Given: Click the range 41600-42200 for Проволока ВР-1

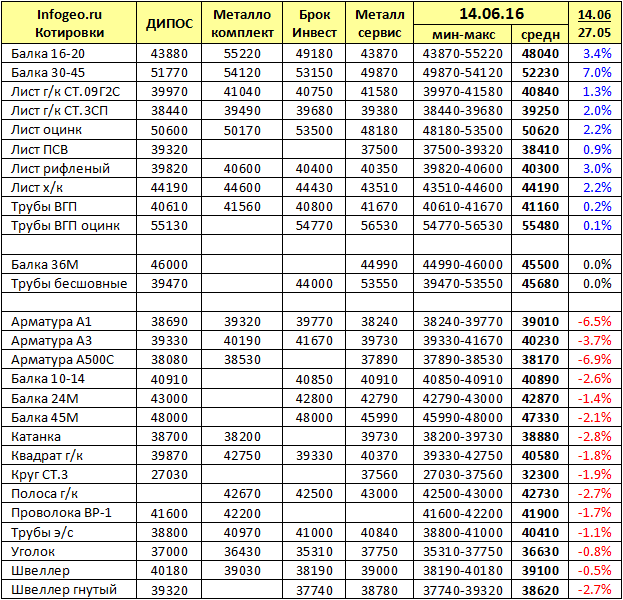Looking at the screenshot, I should coord(462,513).
